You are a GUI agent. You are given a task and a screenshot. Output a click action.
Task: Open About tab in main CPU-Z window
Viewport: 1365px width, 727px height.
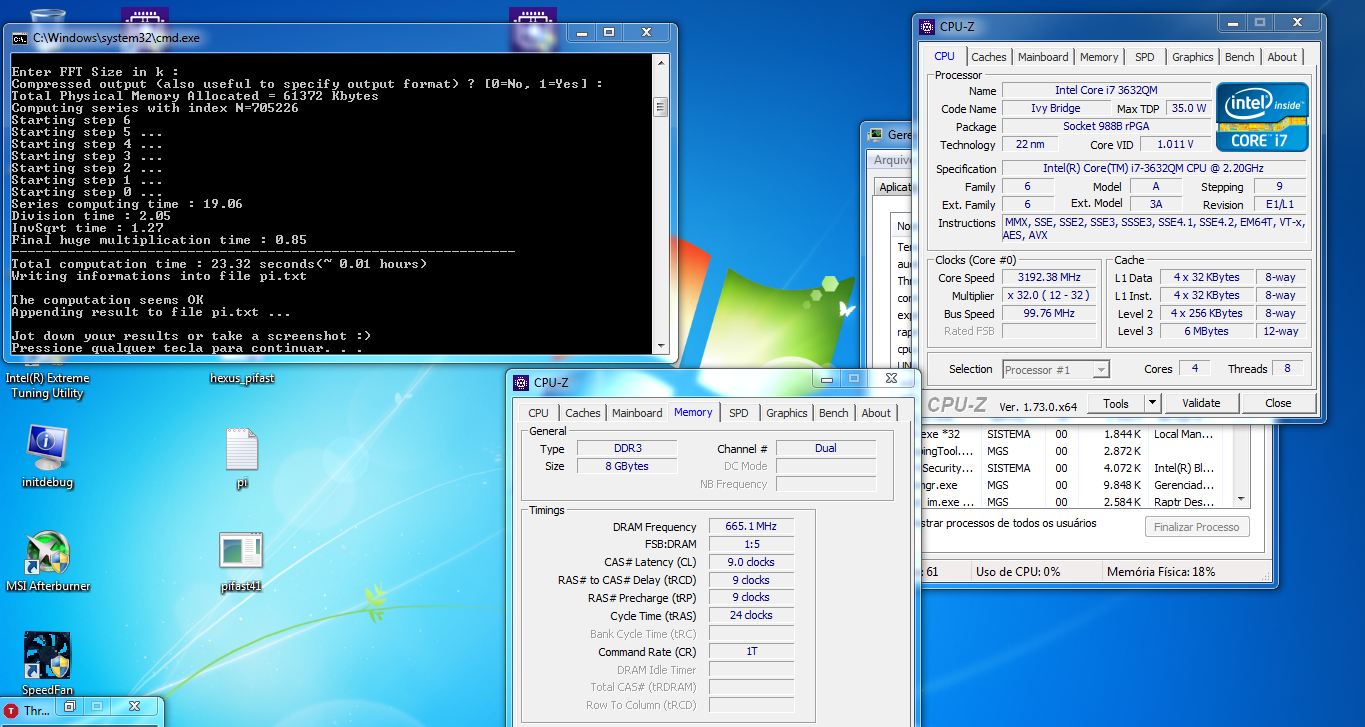pos(1282,57)
